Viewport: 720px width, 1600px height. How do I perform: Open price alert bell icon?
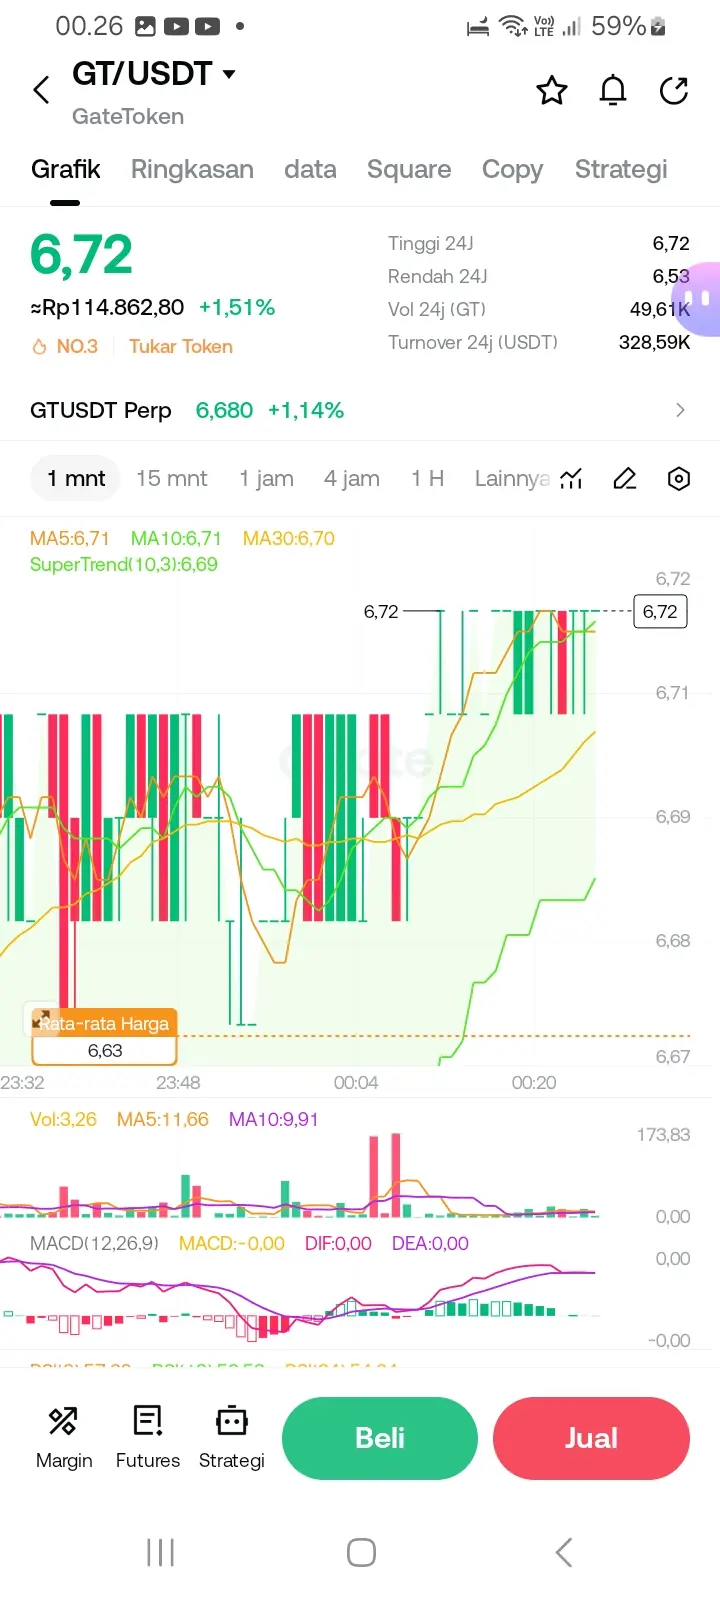613,91
